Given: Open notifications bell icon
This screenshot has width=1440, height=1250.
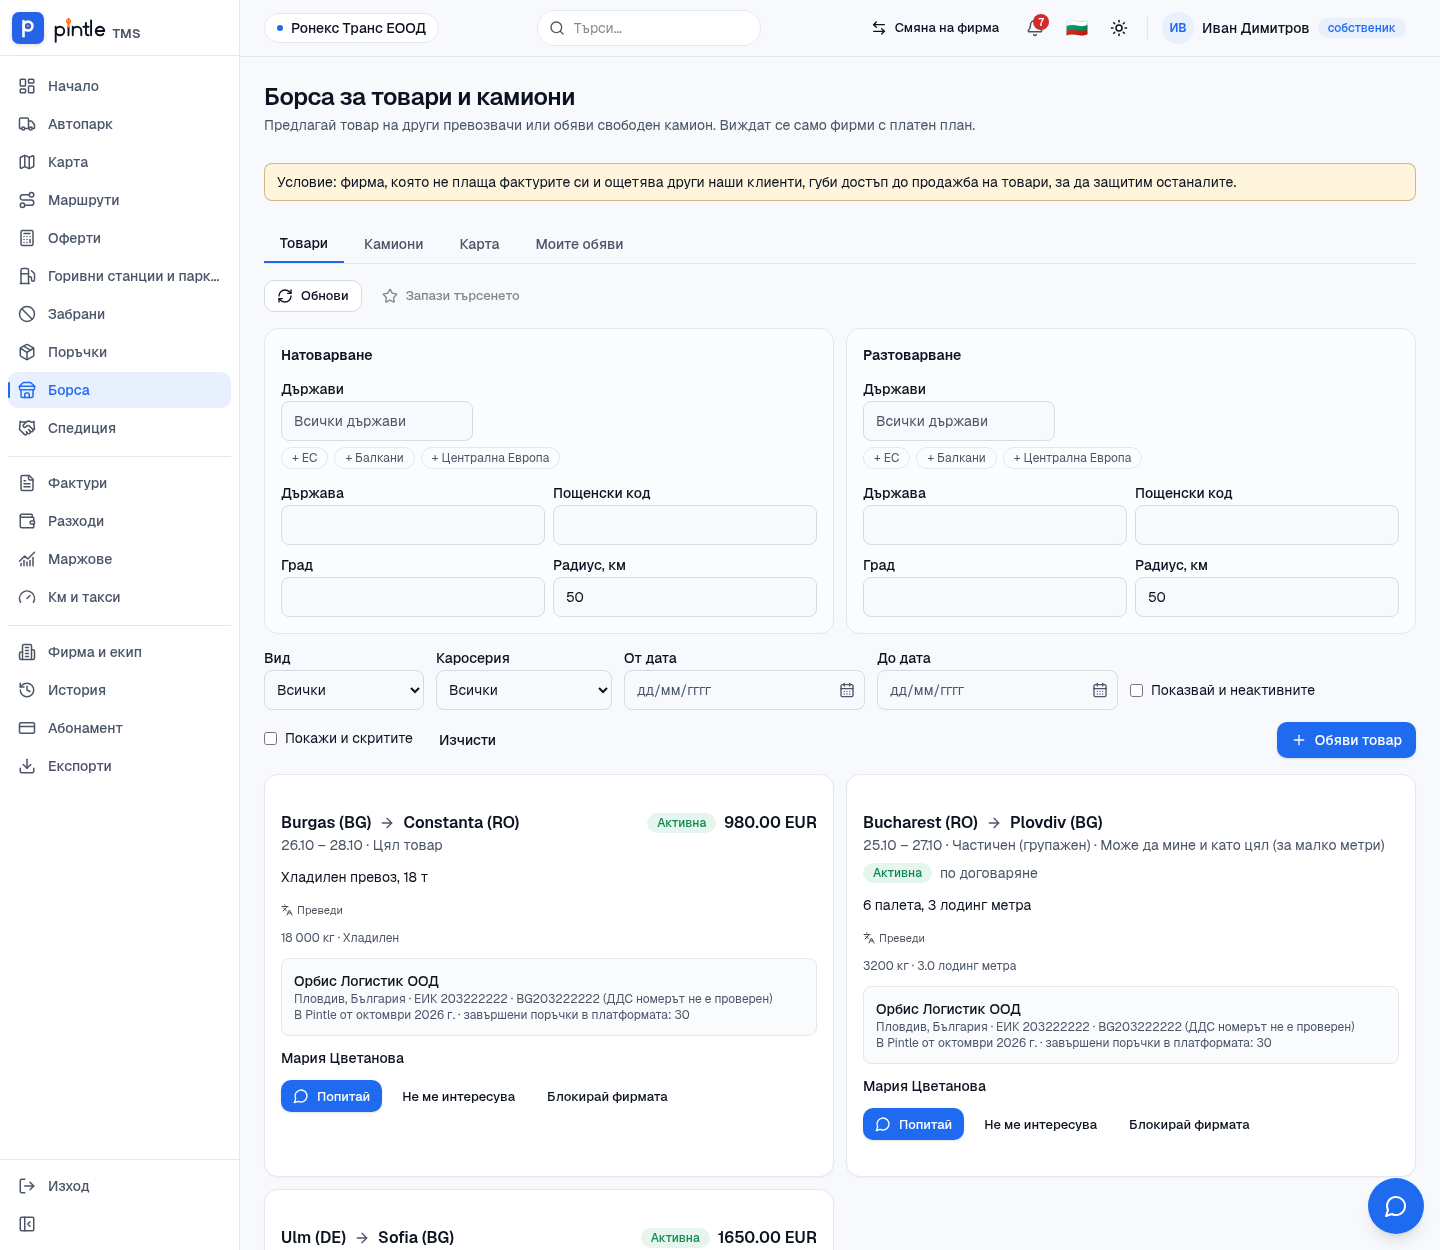Looking at the screenshot, I should 1035,28.
